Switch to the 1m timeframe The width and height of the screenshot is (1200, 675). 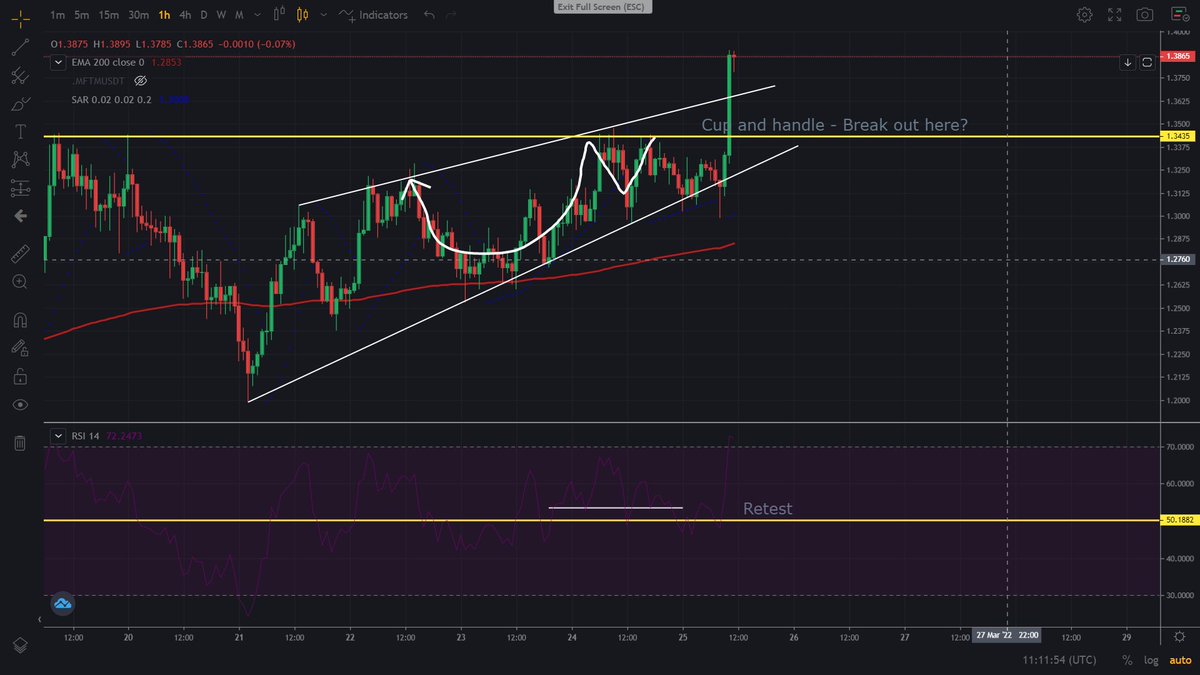[58, 15]
